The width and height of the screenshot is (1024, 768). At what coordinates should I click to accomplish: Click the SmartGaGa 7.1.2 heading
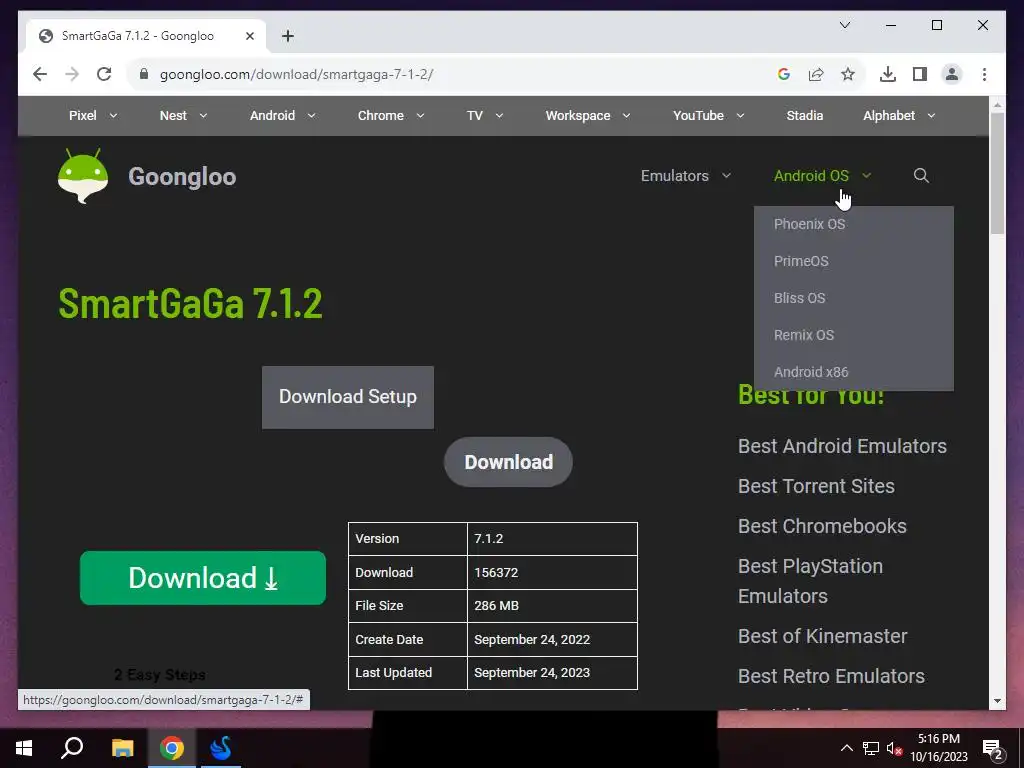(x=190, y=304)
